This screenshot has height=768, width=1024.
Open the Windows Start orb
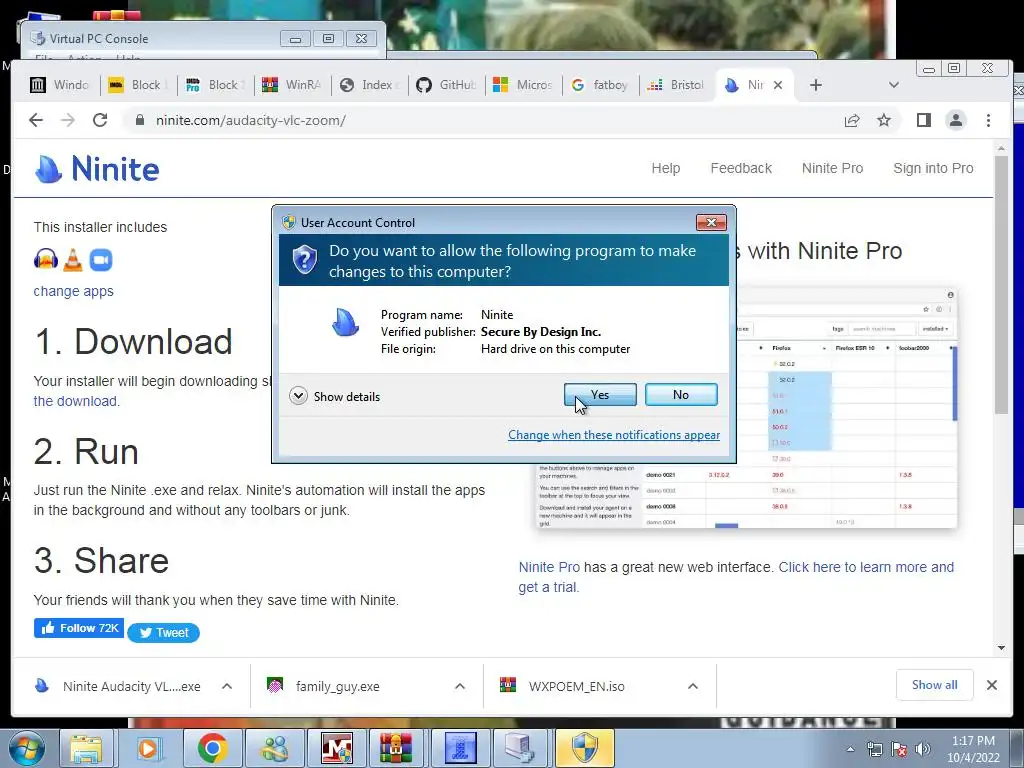coord(27,748)
